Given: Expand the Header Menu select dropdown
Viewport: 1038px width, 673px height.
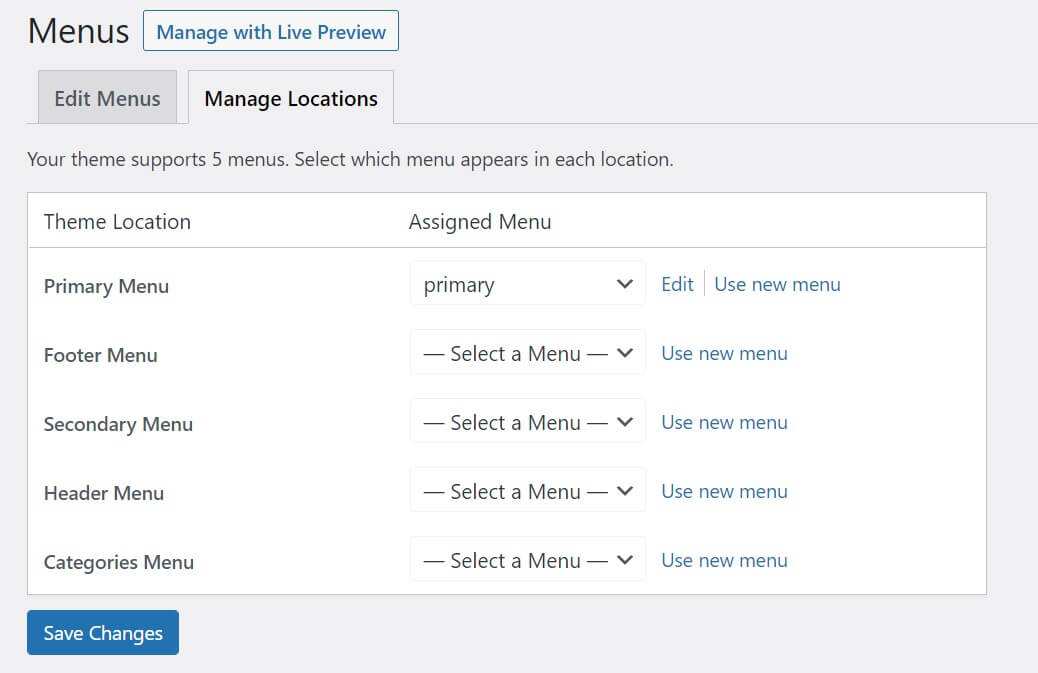Looking at the screenshot, I should (x=527, y=491).
